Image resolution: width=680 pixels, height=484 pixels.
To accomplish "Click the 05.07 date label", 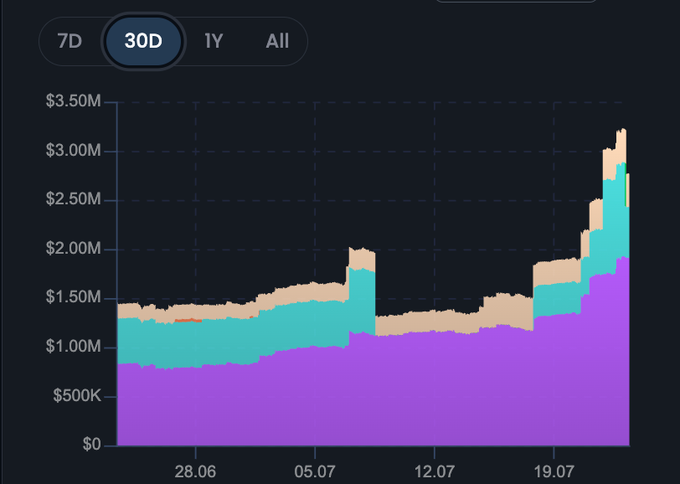I will click(x=315, y=471).
